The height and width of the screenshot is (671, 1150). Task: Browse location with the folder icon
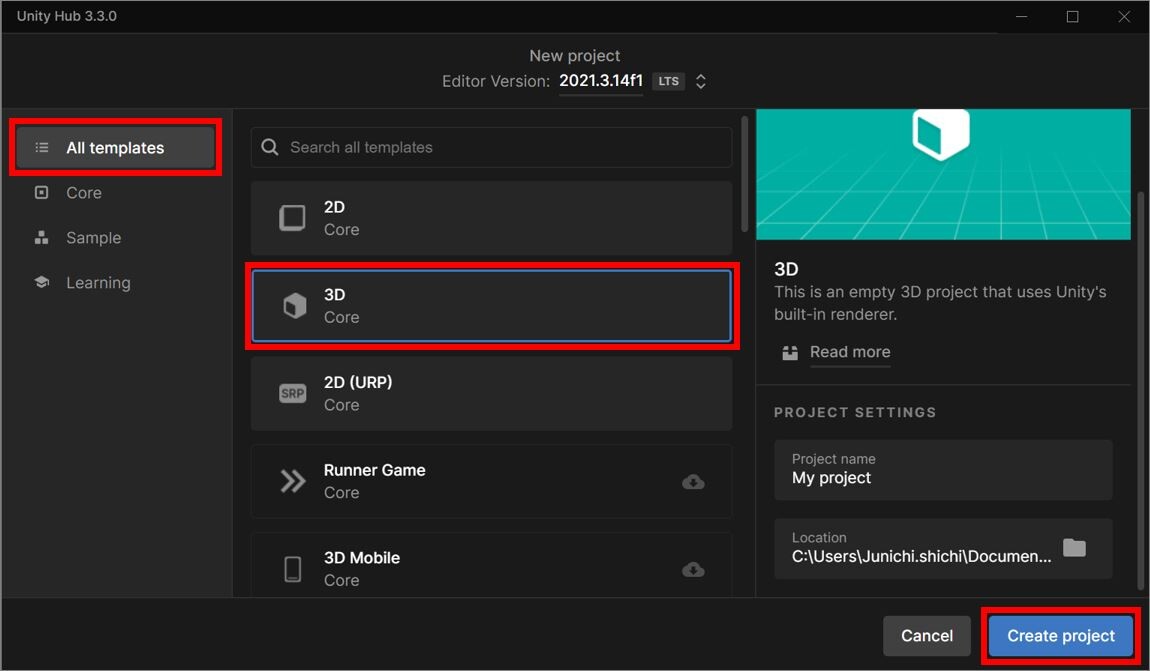point(1074,548)
